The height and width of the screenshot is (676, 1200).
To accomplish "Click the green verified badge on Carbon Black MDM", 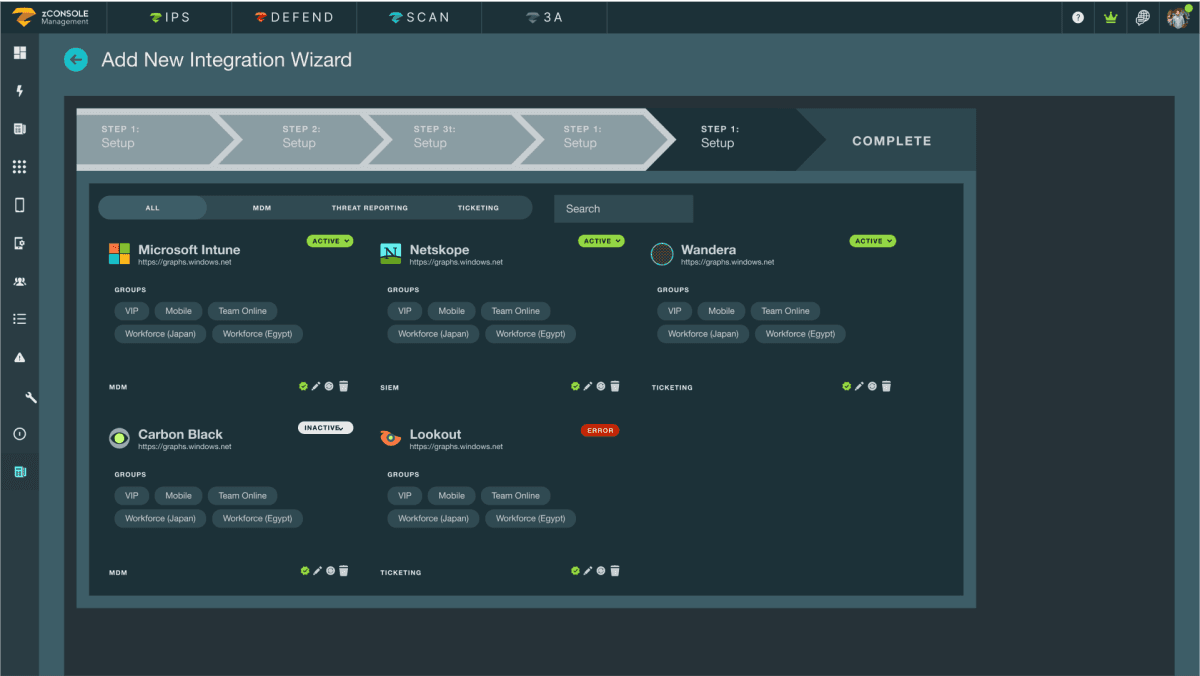I will pyautogui.click(x=304, y=570).
